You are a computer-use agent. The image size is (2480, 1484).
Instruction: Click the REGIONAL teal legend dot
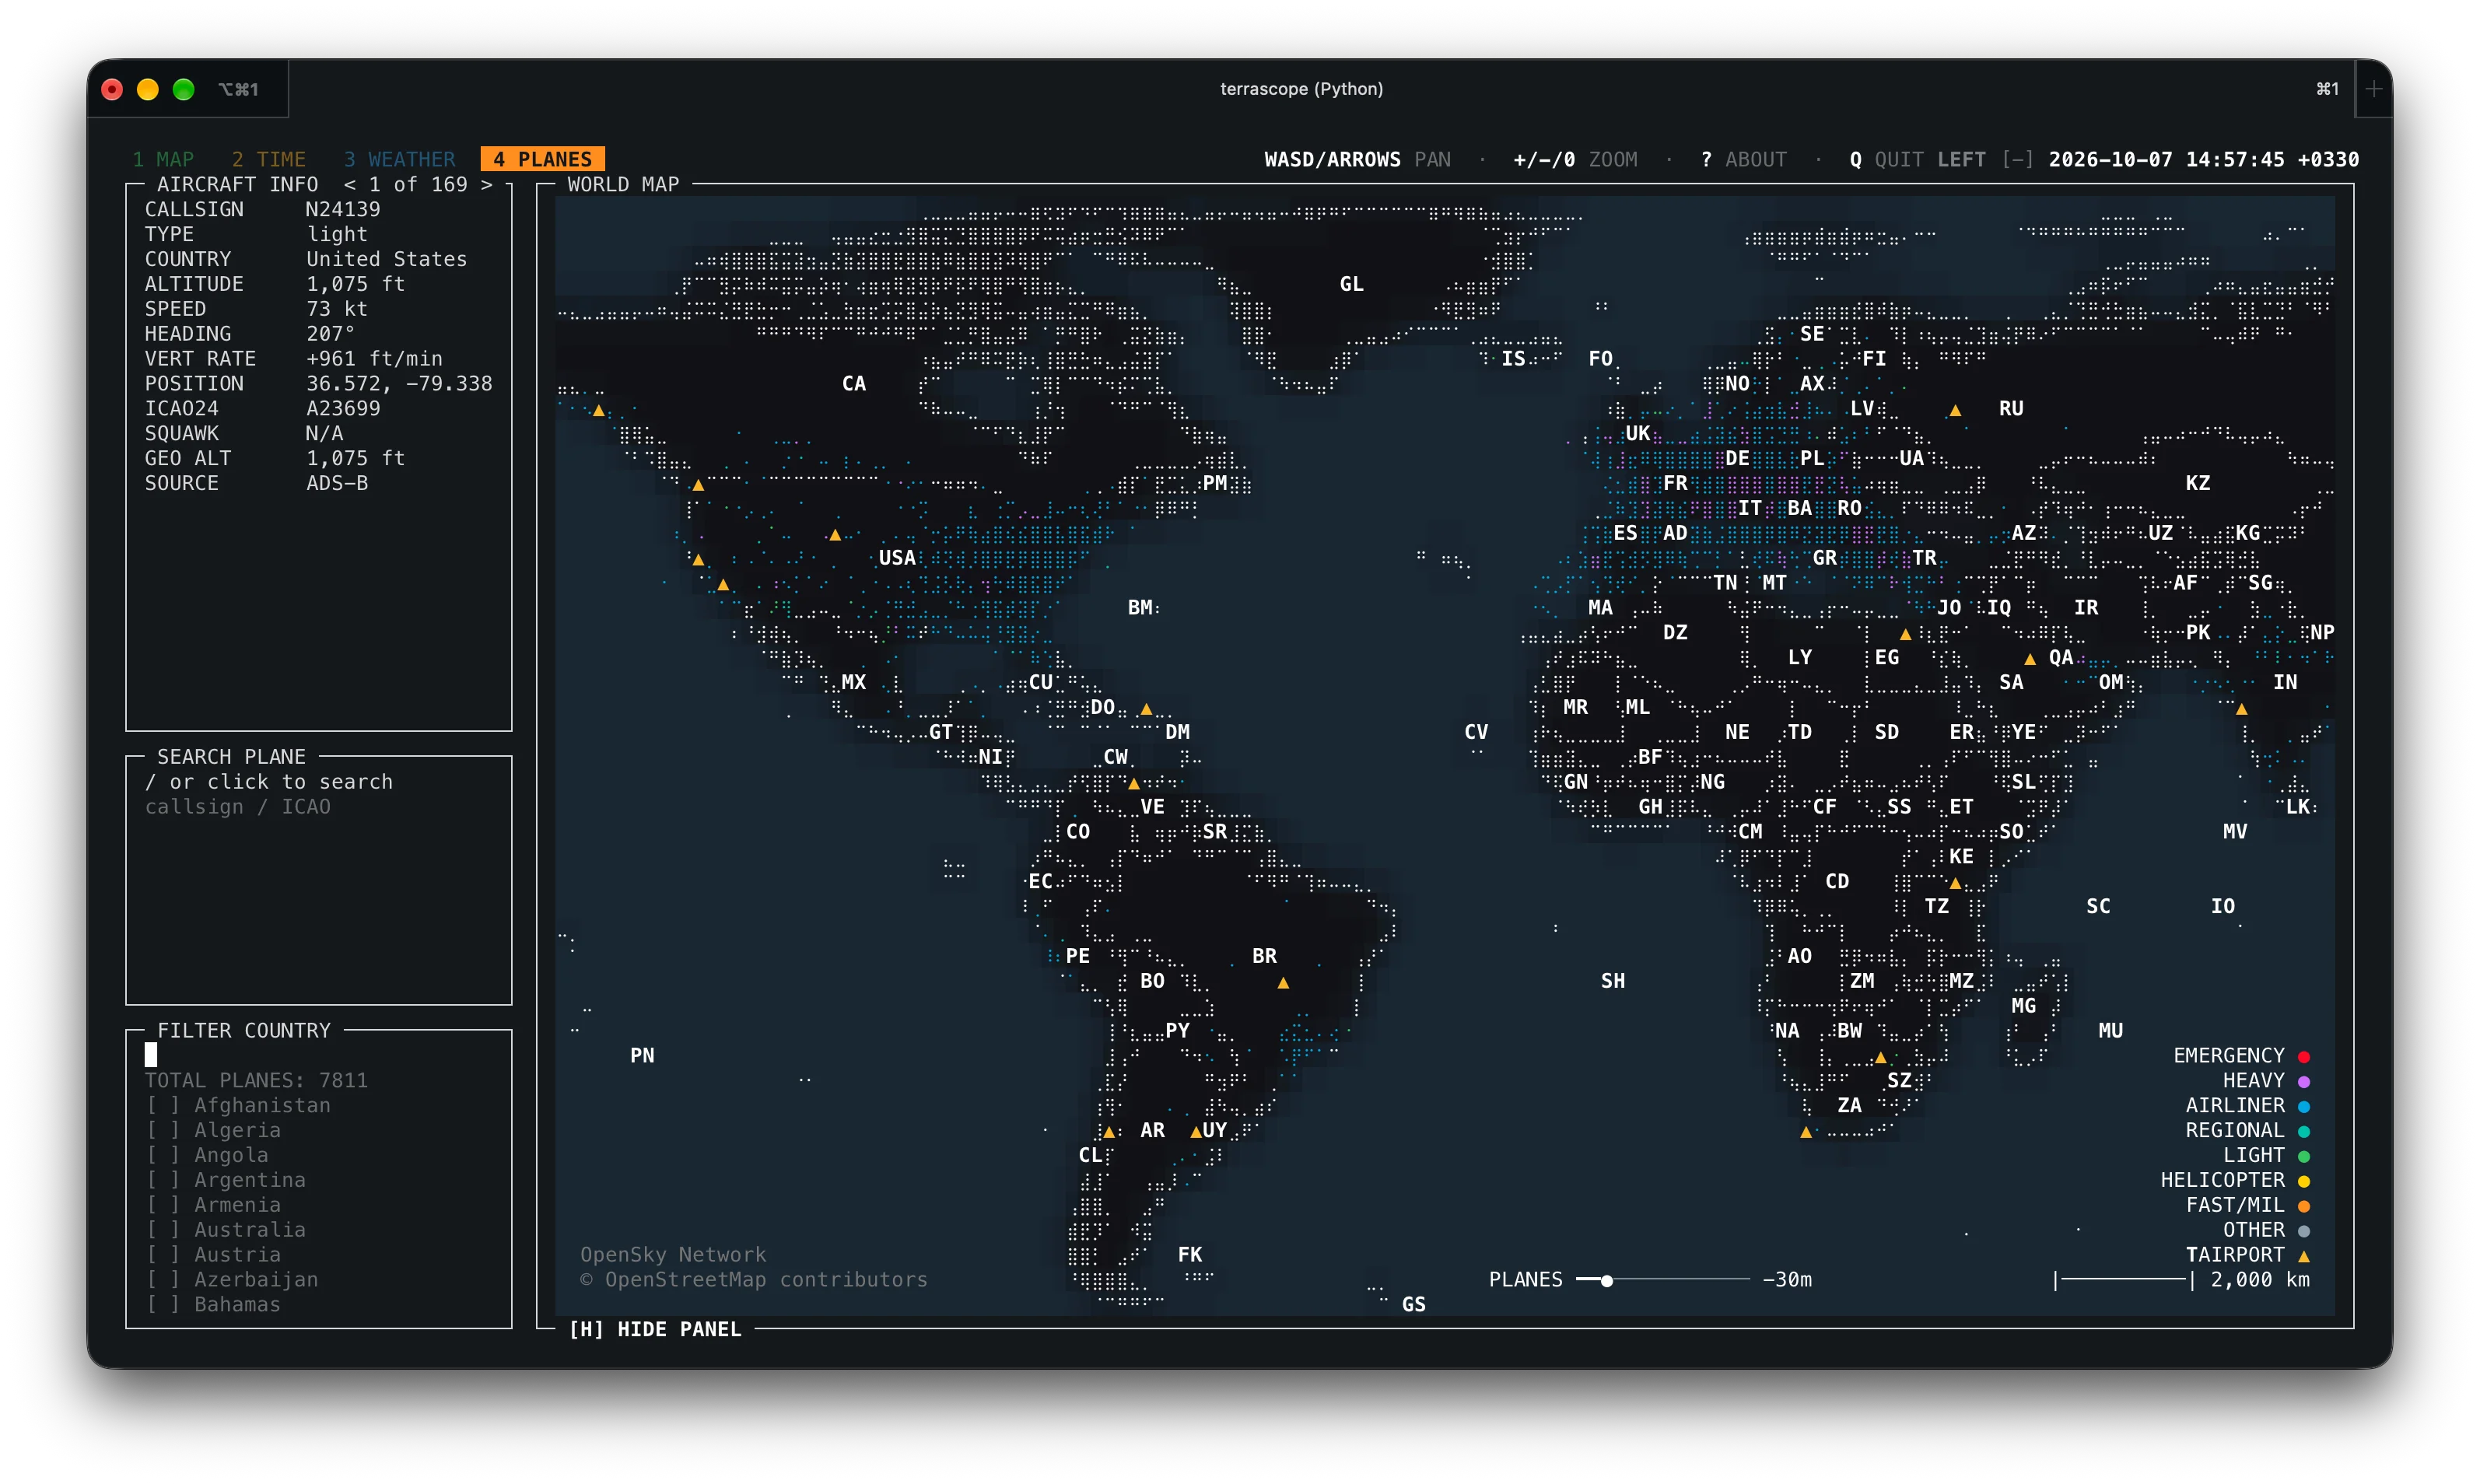click(2304, 1131)
